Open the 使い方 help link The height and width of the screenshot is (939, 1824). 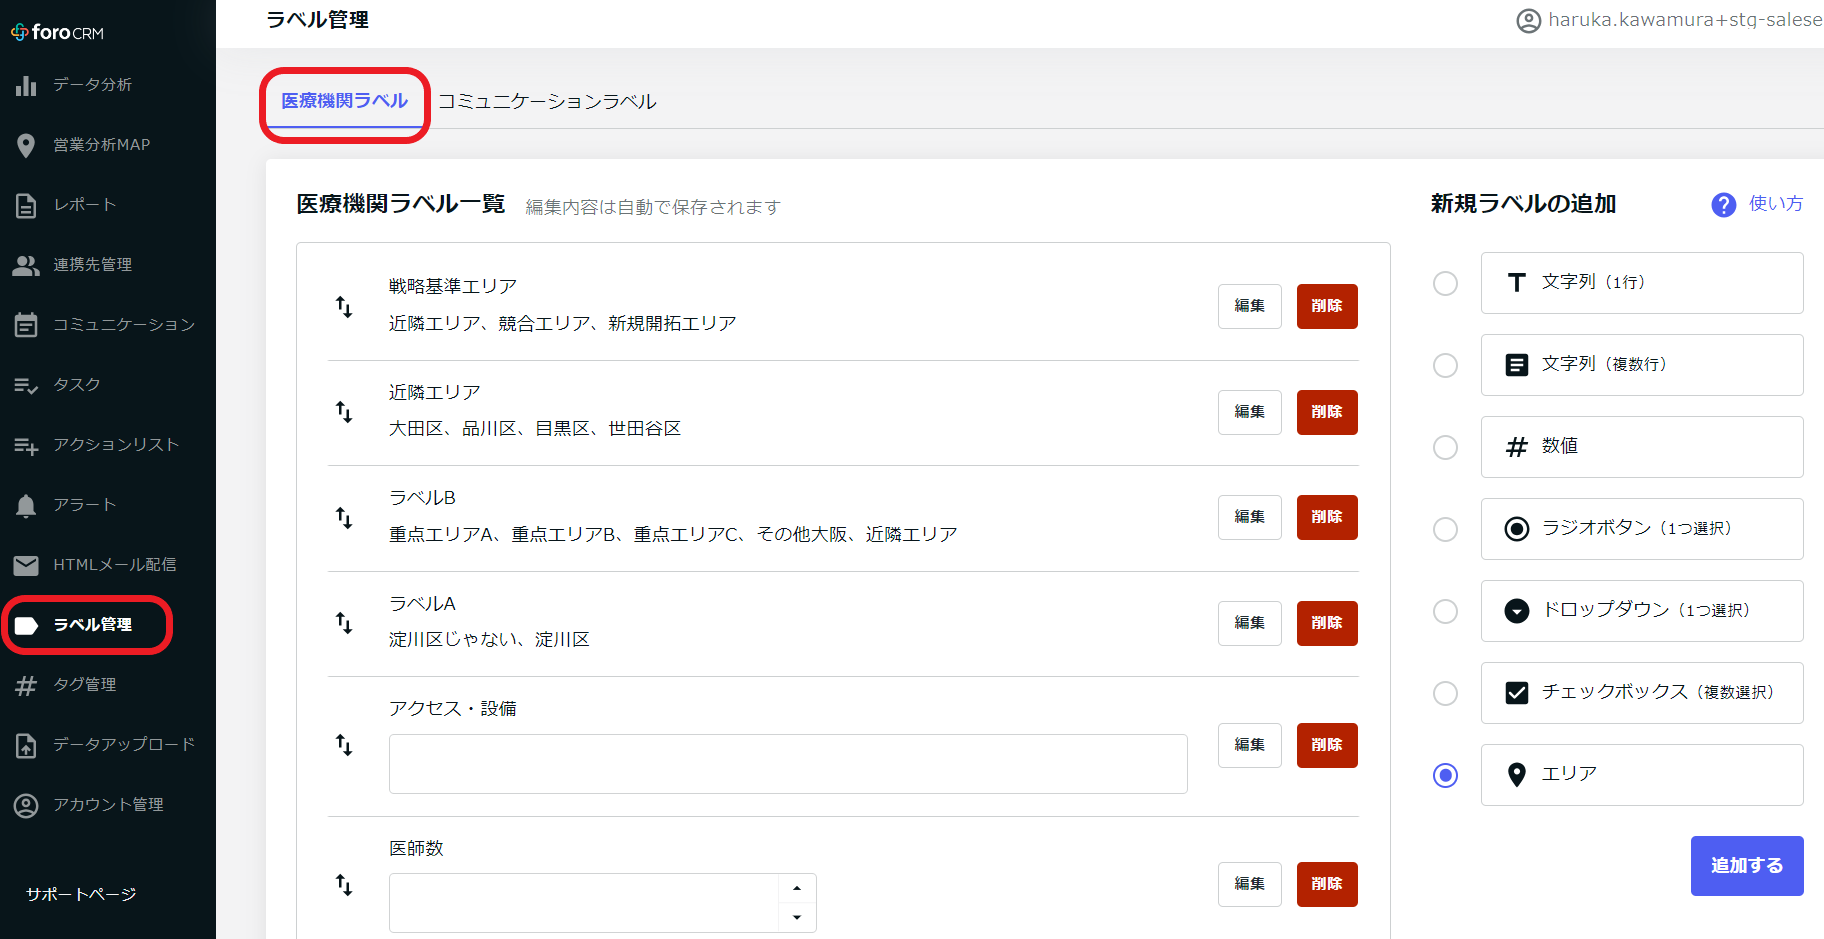(x=1776, y=204)
